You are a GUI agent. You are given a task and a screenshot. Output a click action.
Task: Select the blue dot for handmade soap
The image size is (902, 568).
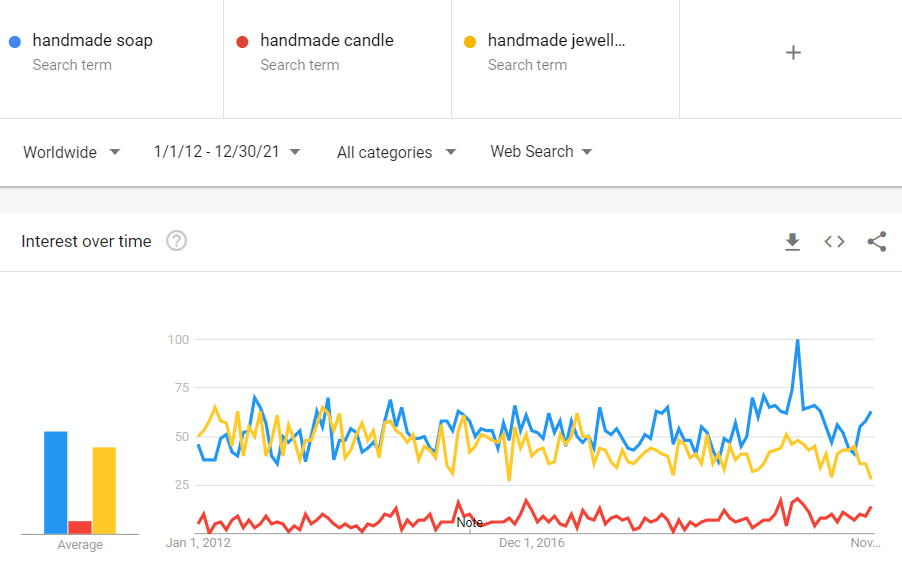point(15,41)
